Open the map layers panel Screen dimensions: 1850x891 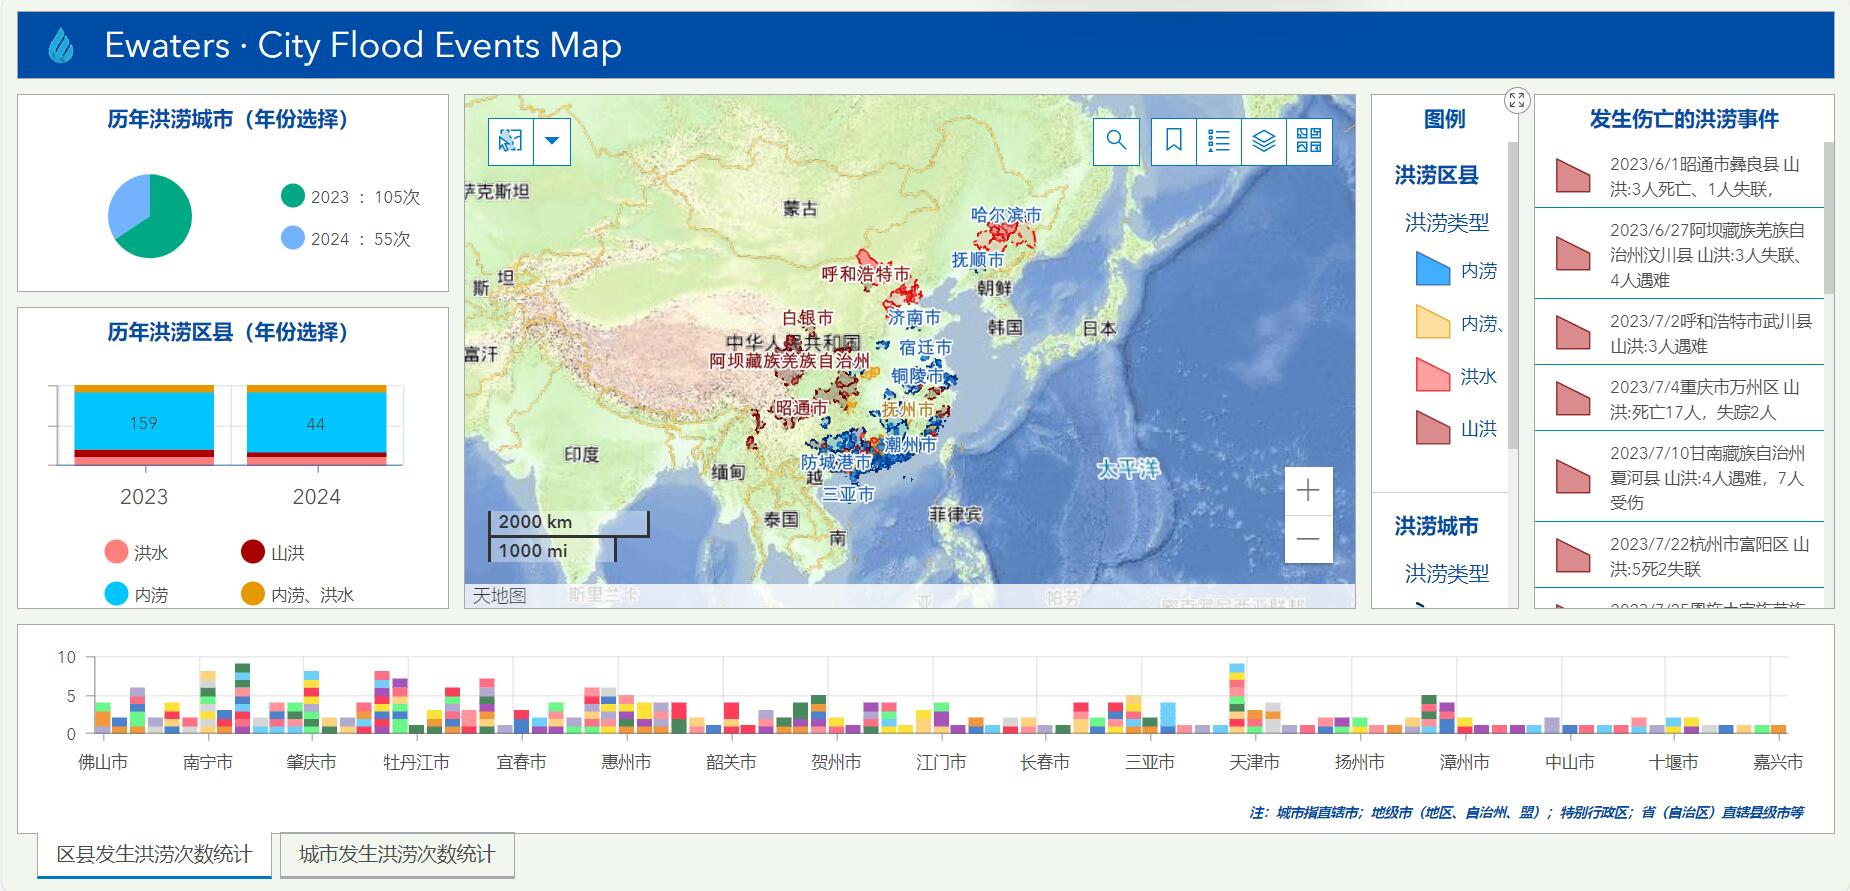pyautogui.click(x=1264, y=141)
